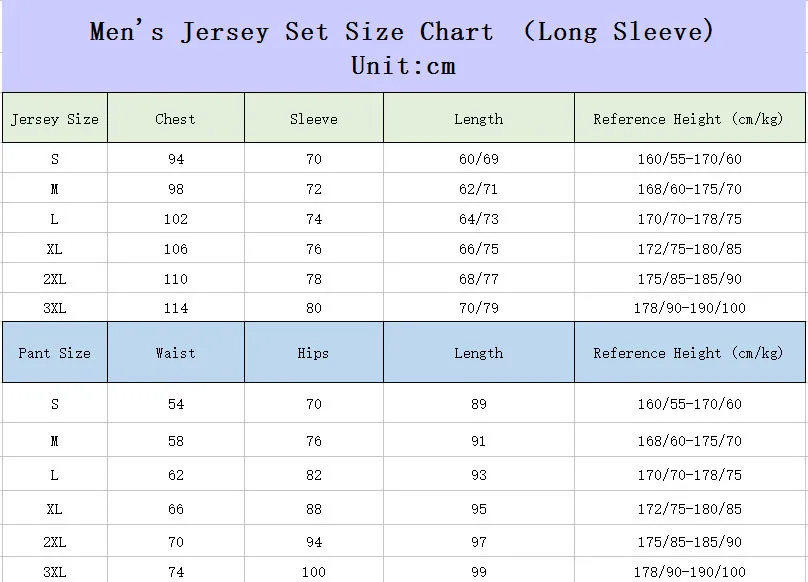
Task: Click the chart title text
Action: 402,31
